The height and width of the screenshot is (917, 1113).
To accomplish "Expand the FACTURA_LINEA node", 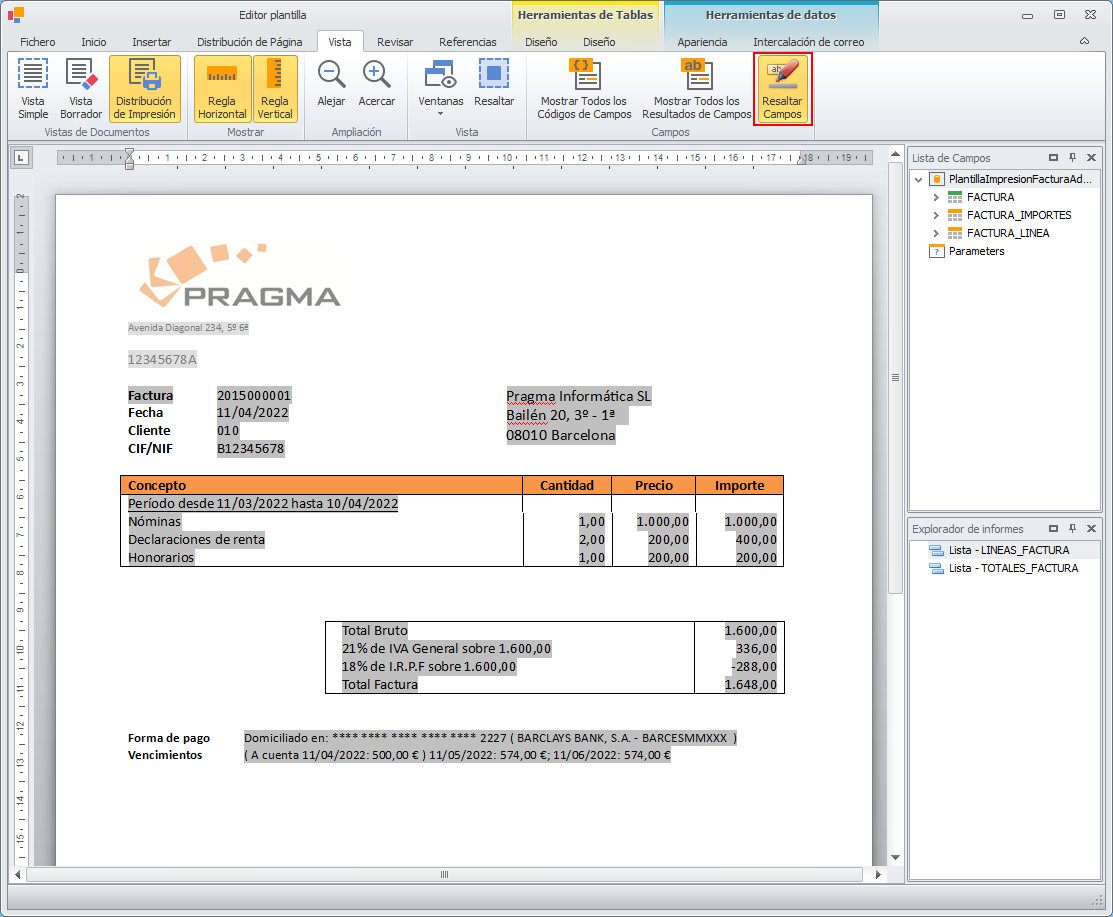I will coord(936,233).
